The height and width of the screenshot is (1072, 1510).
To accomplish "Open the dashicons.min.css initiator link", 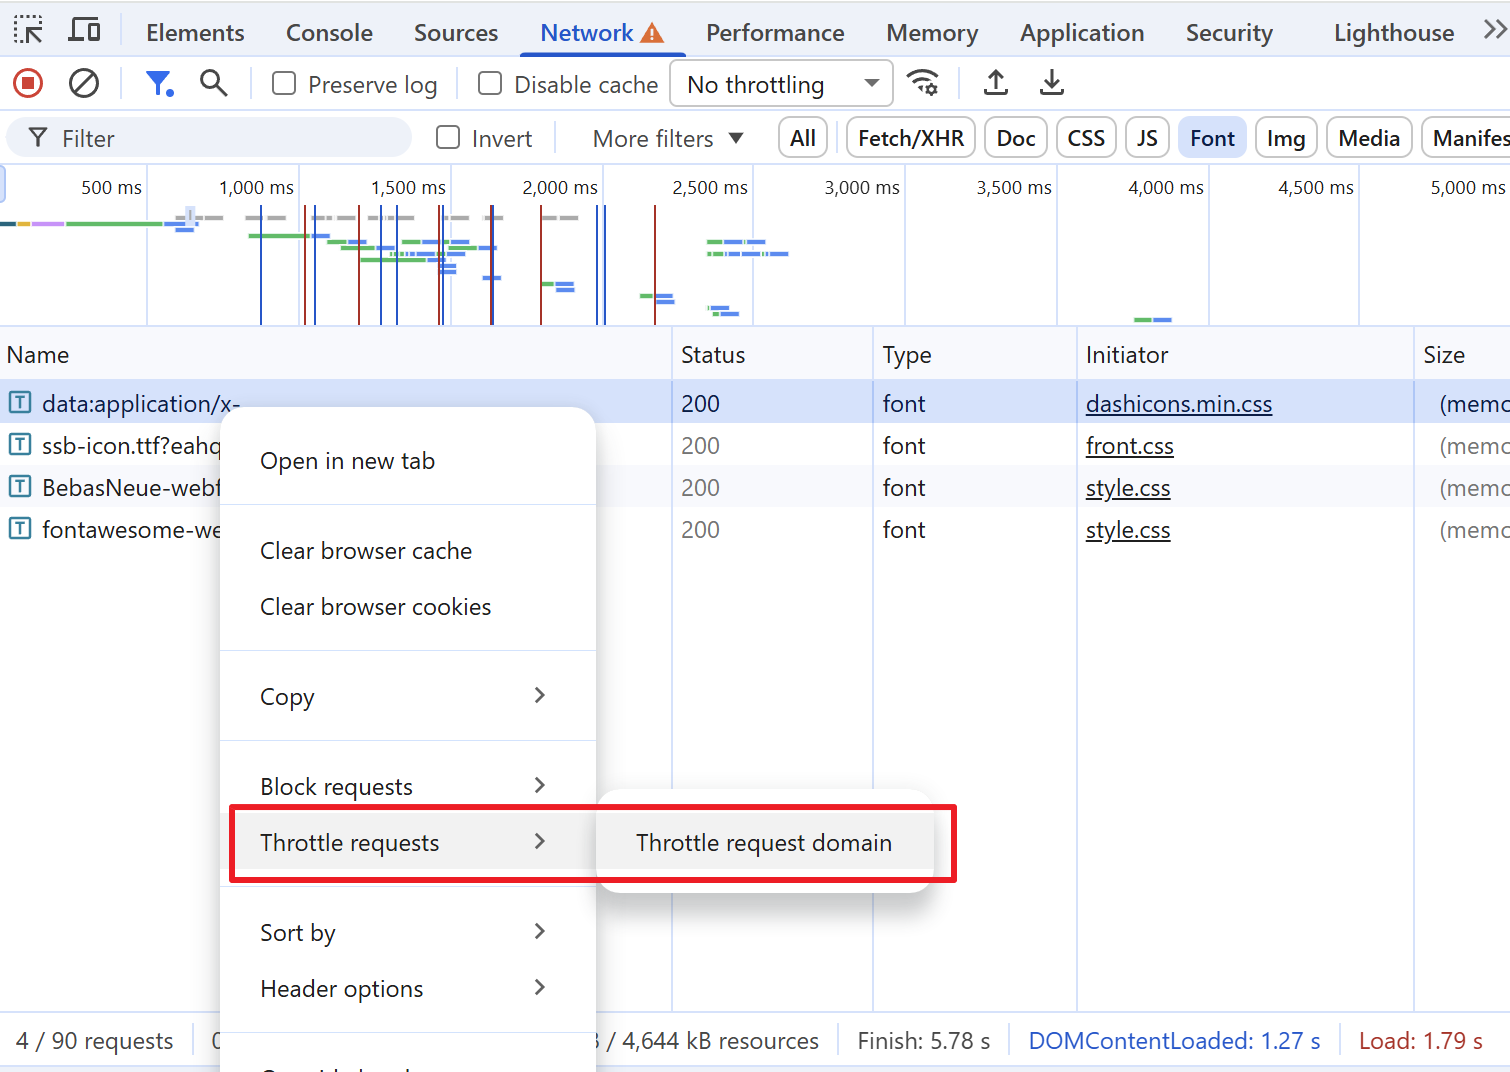I will (1178, 404).
